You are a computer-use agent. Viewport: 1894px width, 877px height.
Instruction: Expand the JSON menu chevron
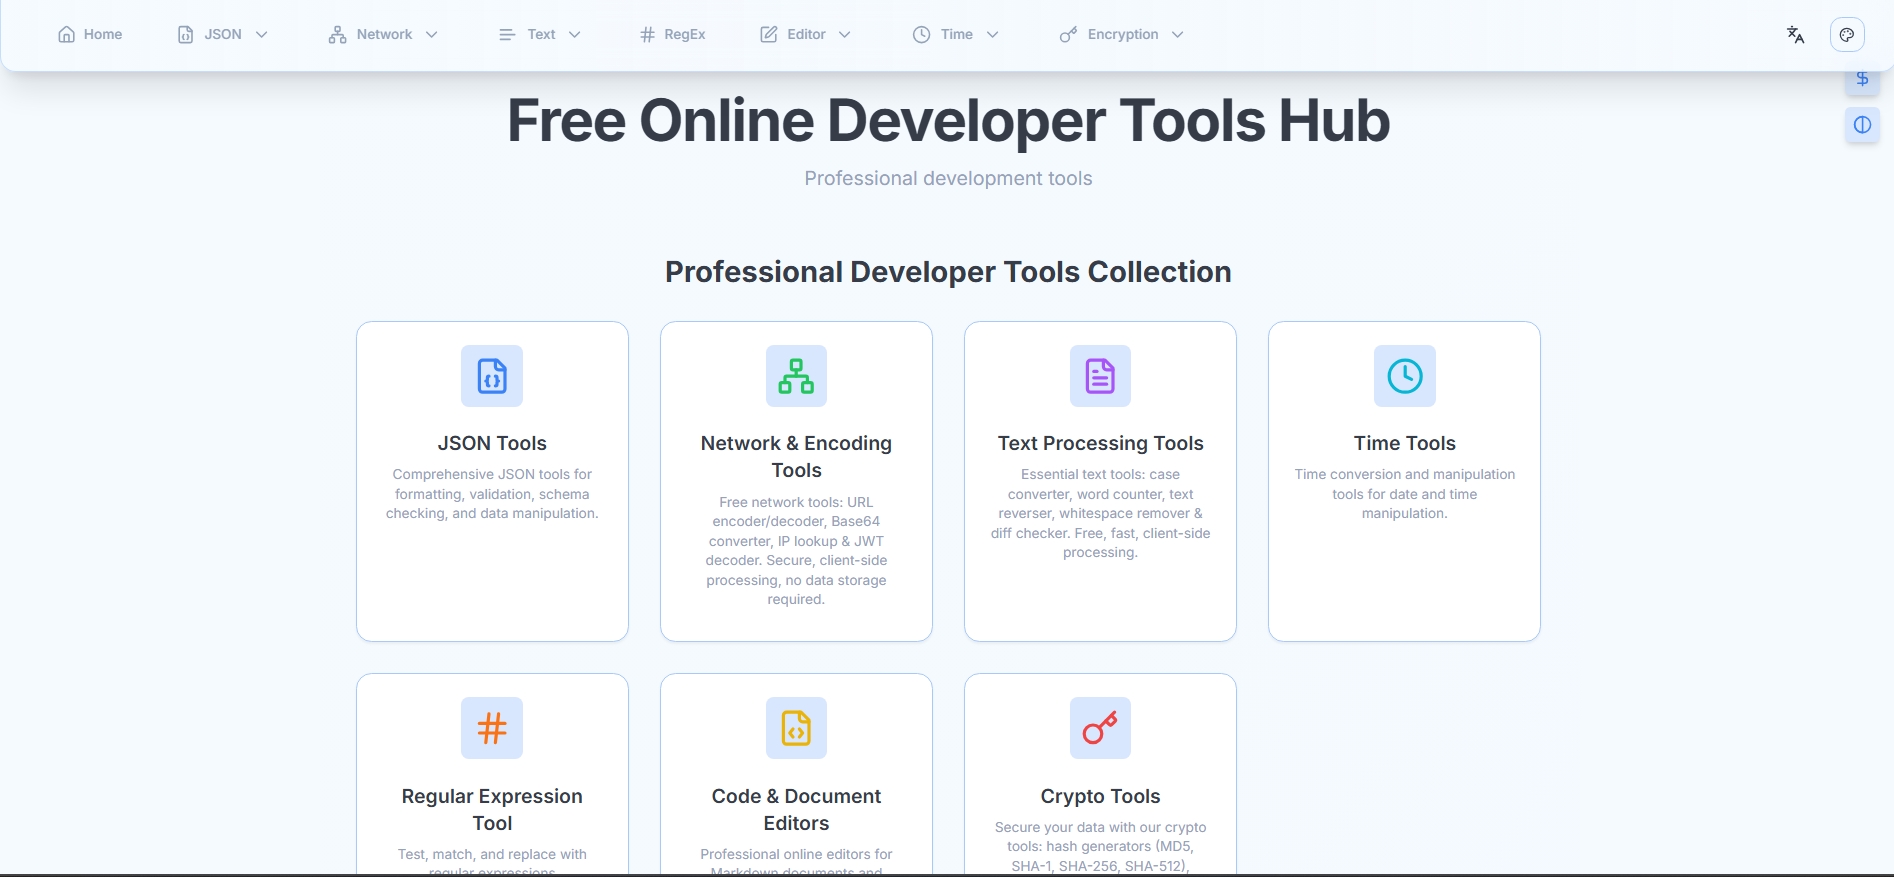(x=262, y=35)
